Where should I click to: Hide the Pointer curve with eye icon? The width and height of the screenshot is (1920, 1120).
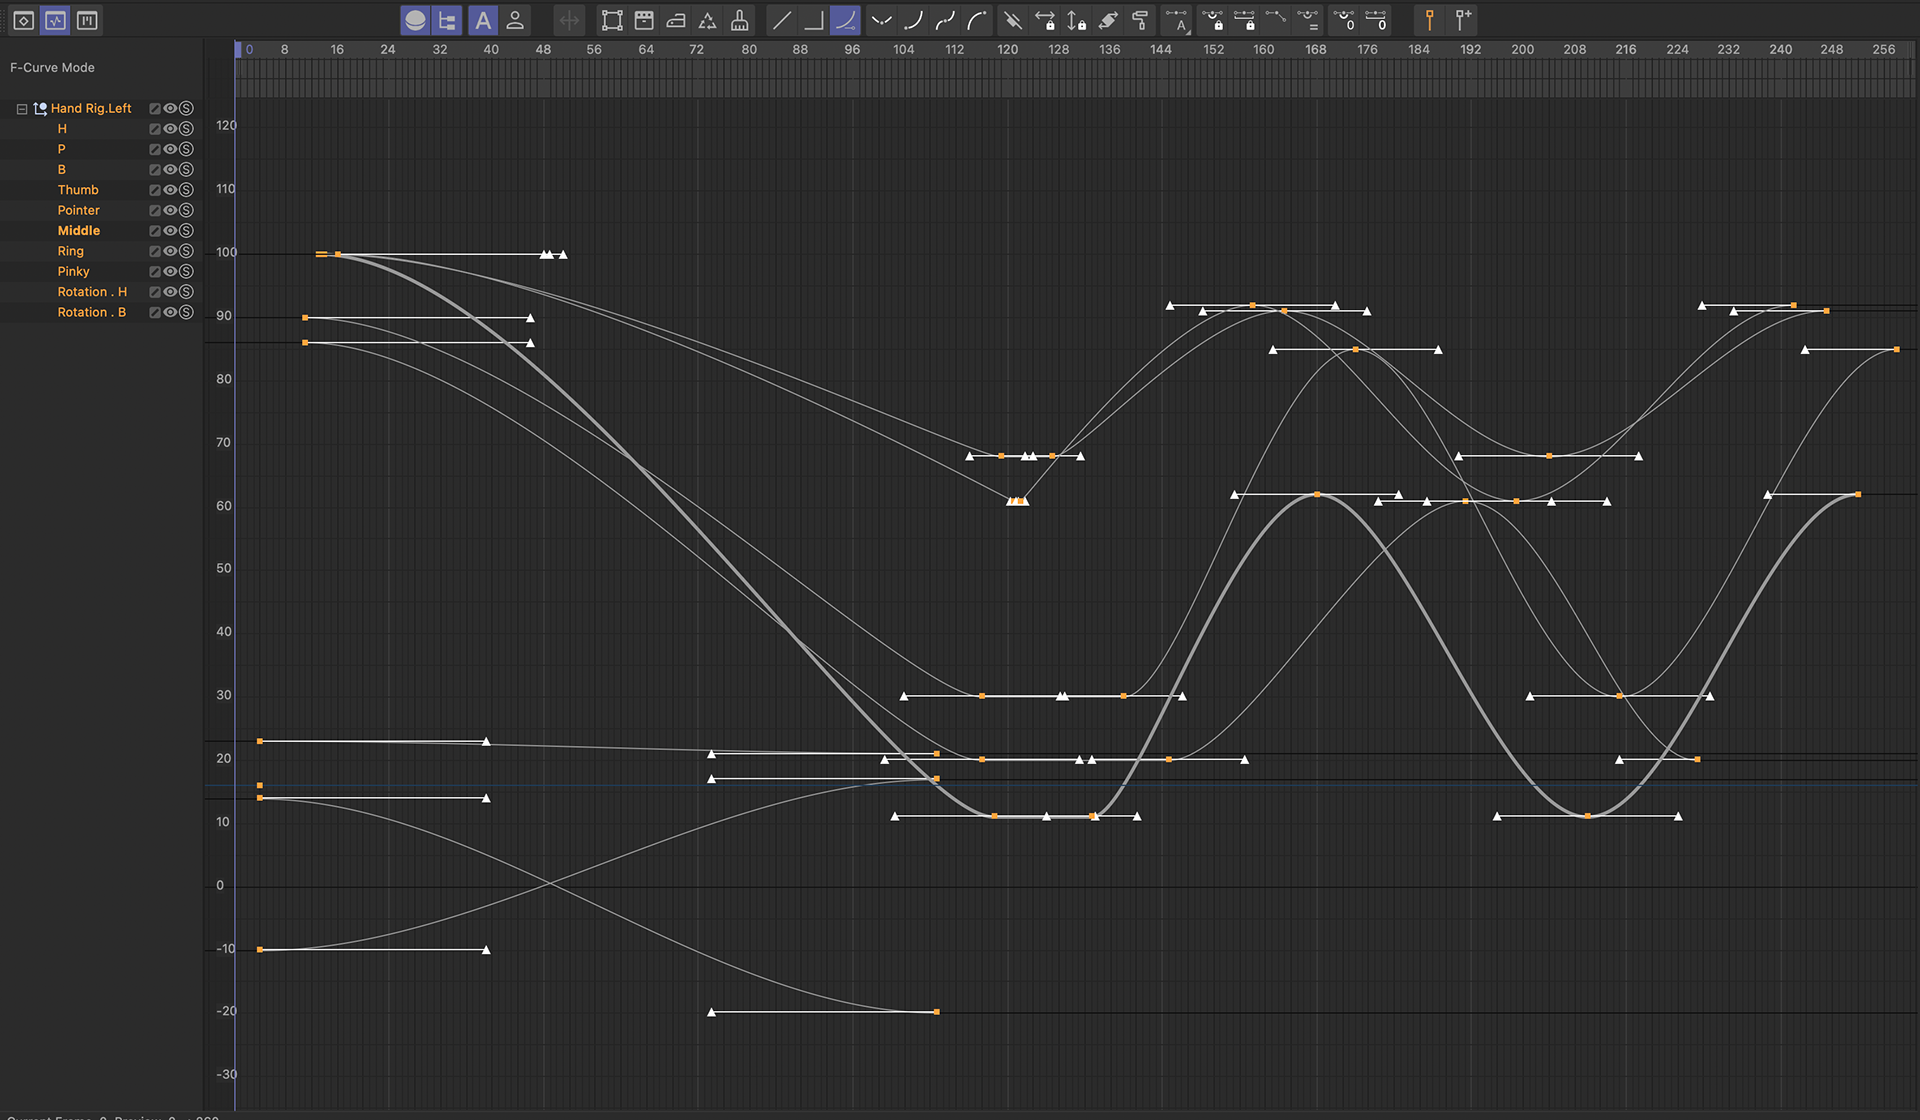tap(170, 210)
